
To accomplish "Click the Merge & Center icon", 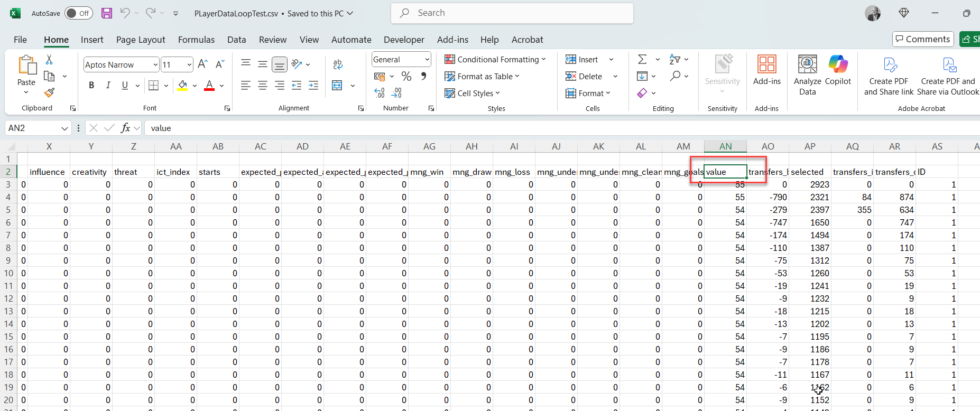I will (338, 85).
